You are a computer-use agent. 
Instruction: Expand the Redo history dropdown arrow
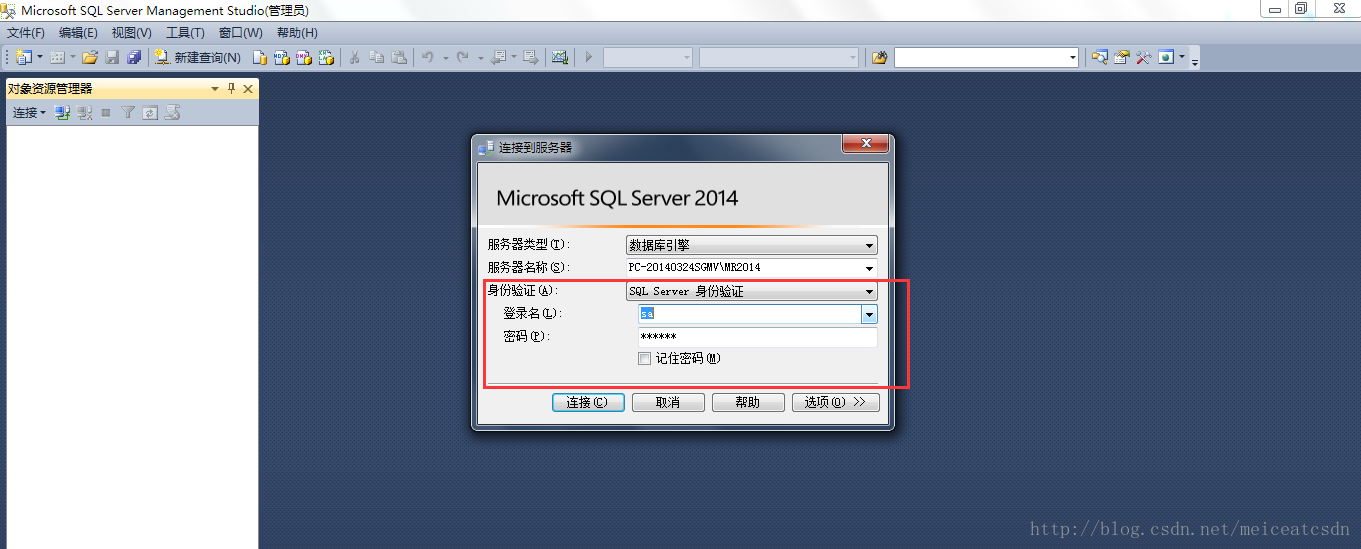pyautogui.click(x=481, y=58)
